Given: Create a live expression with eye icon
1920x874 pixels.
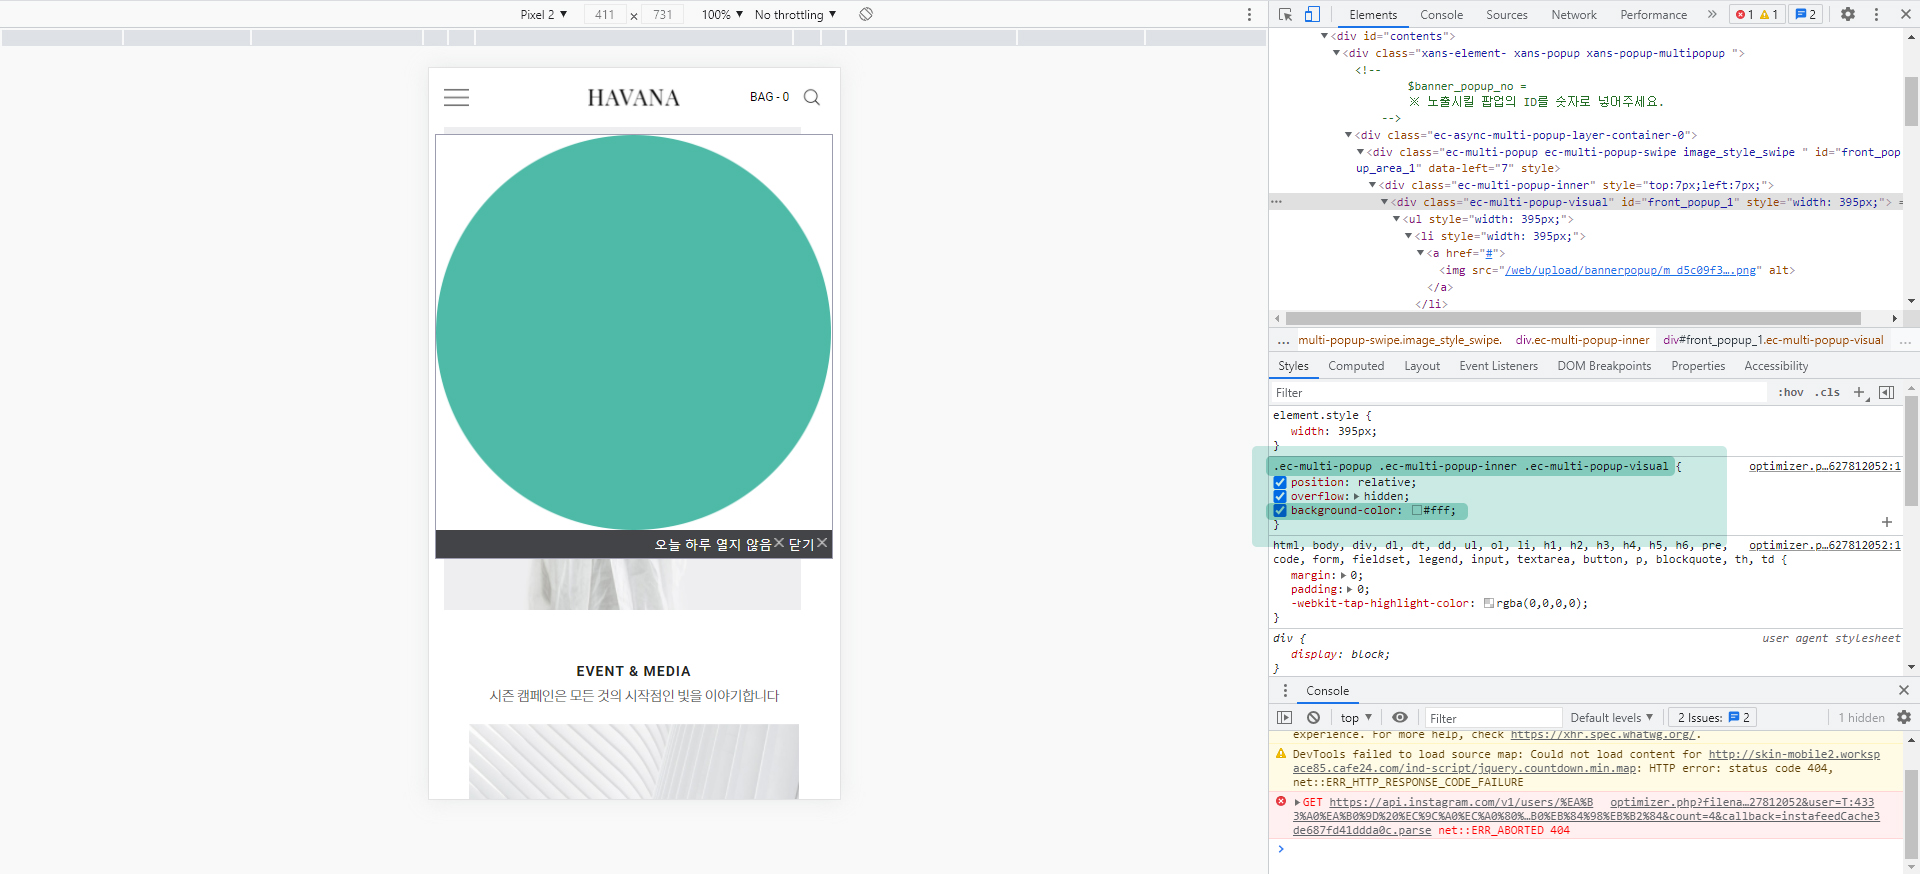Looking at the screenshot, I should (x=1400, y=718).
